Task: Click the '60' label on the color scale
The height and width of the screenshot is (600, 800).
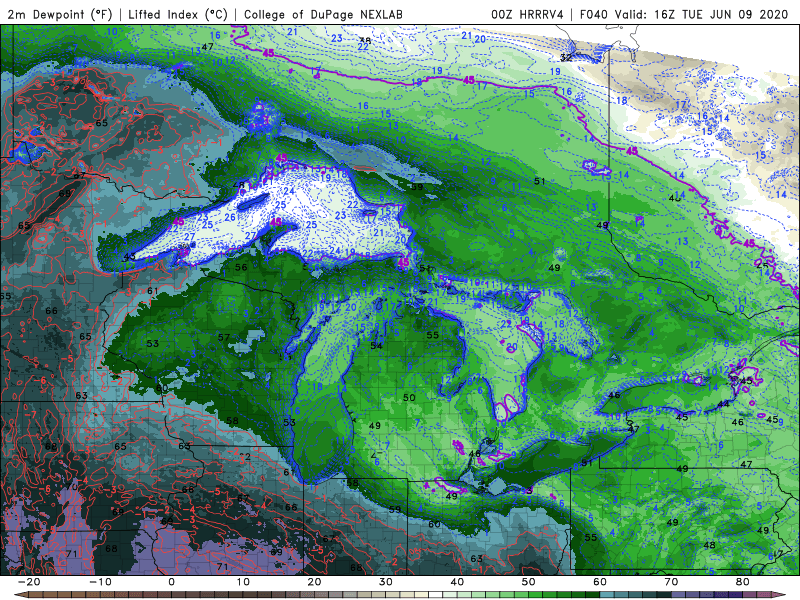Action: click(x=600, y=582)
